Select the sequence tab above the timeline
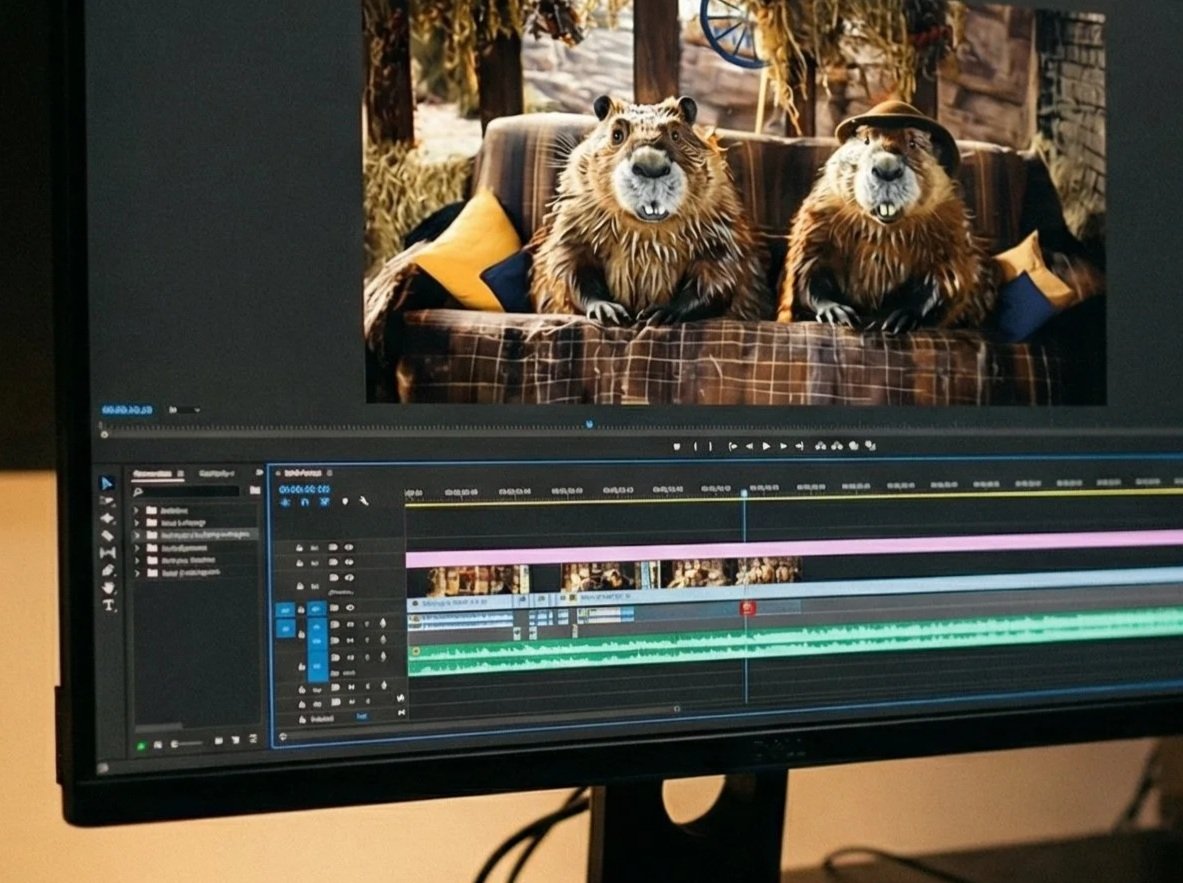Image resolution: width=1183 pixels, height=883 pixels. [x=302, y=473]
